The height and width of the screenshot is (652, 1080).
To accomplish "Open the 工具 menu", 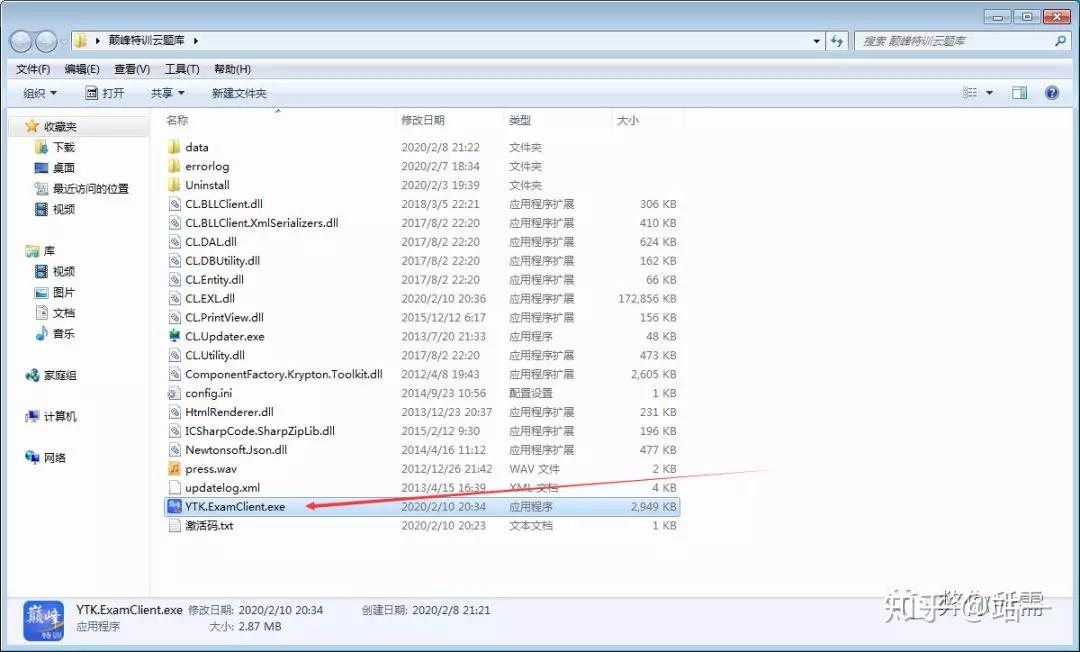I will click(x=180, y=69).
